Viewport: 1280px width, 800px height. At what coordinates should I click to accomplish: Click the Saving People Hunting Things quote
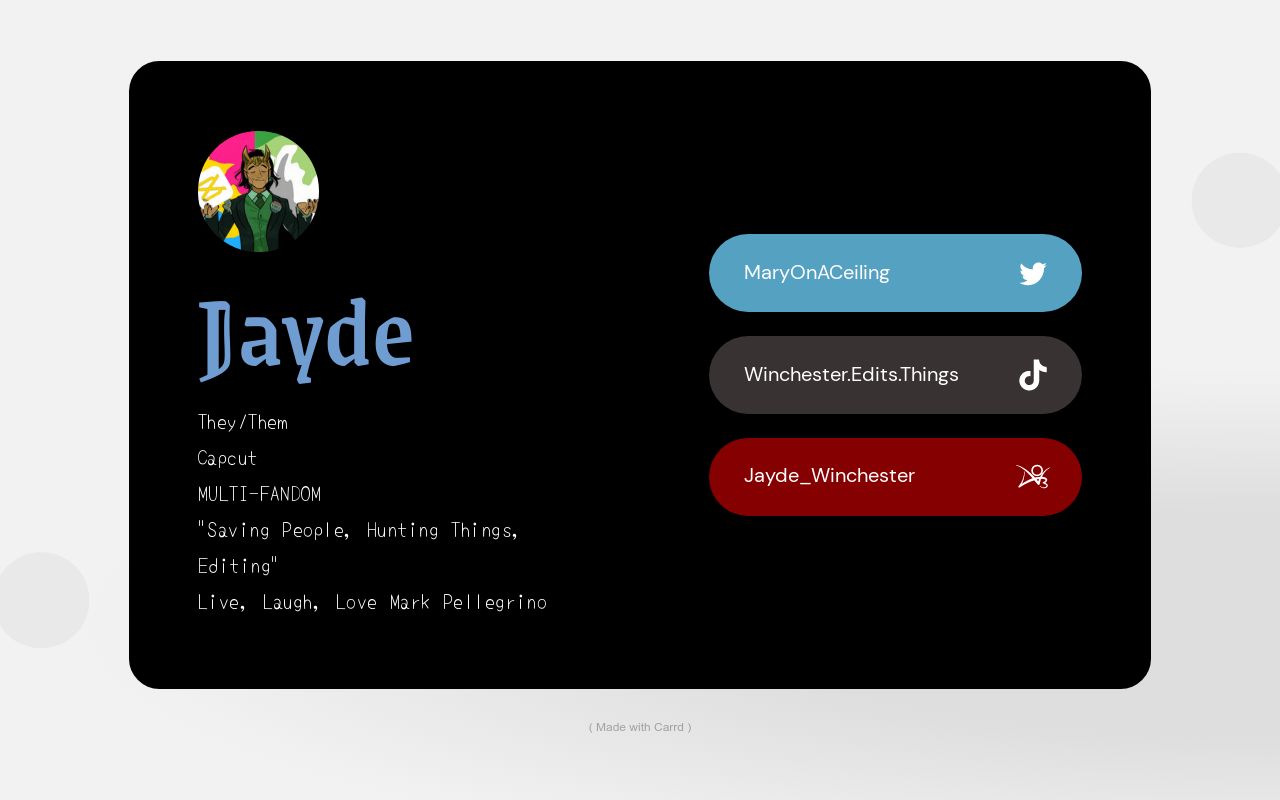pyautogui.click(x=358, y=530)
